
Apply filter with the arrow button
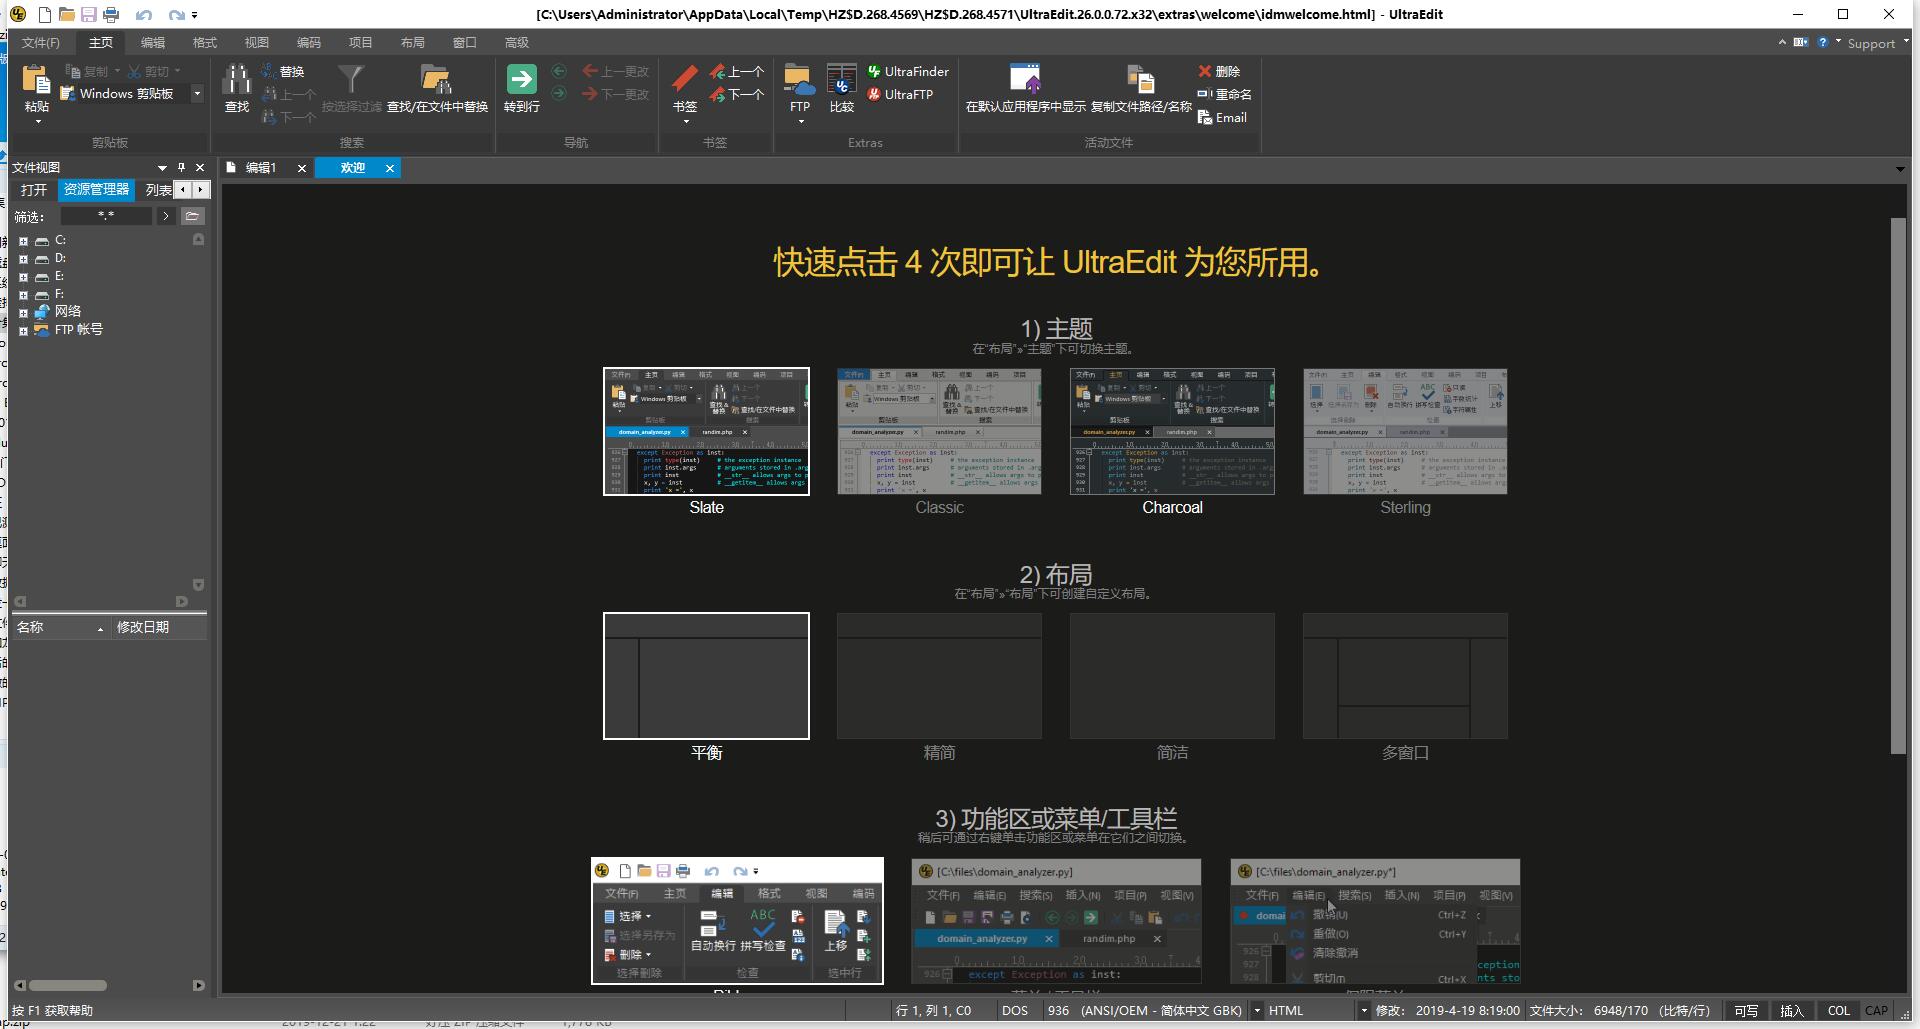[x=166, y=216]
